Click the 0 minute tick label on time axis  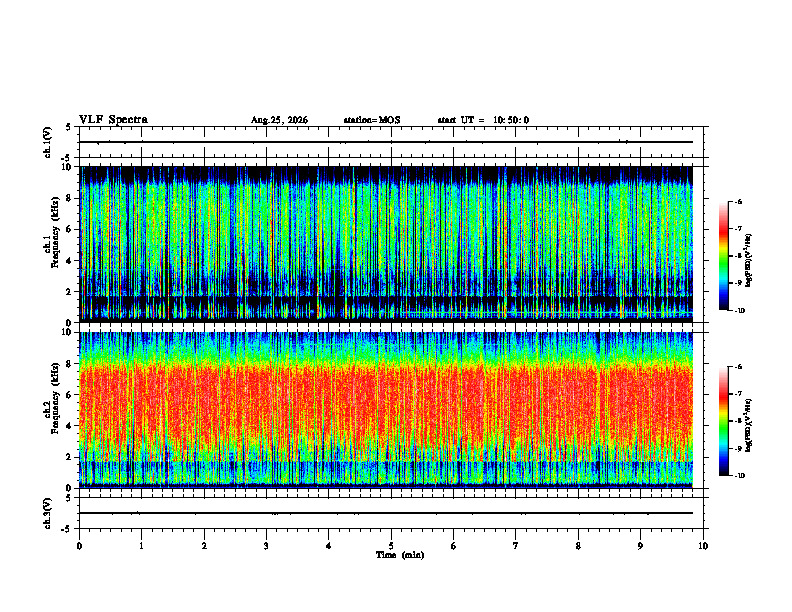coord(79,546)
